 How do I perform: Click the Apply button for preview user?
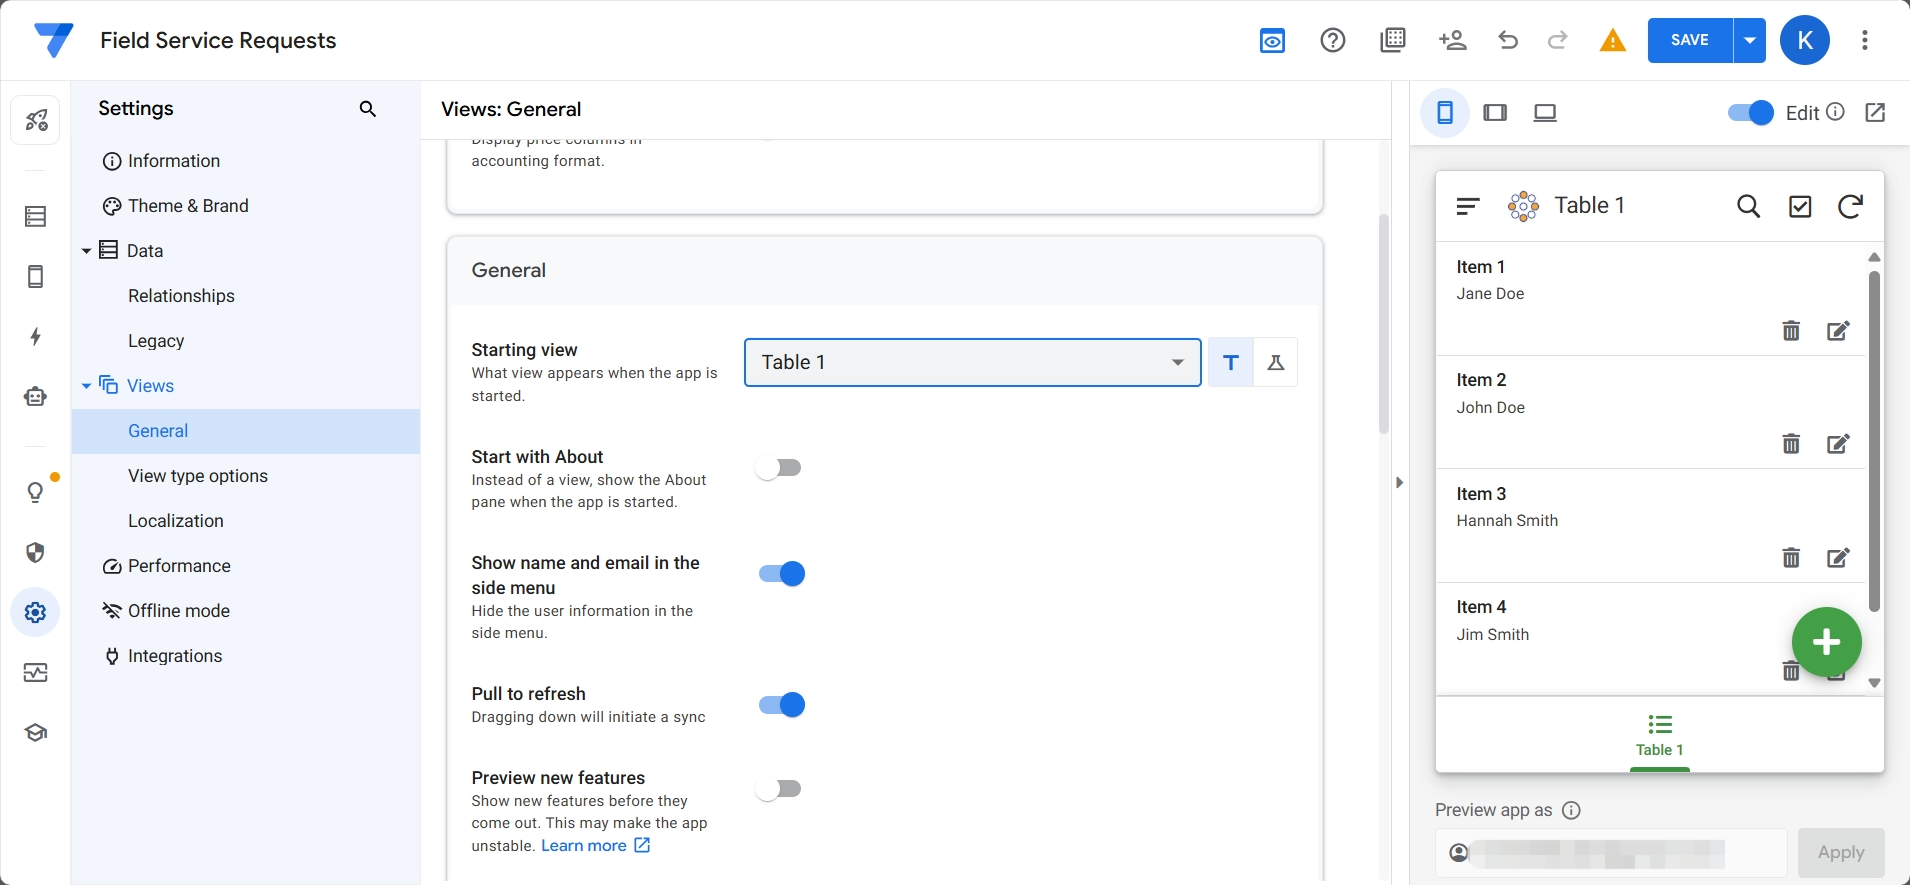click(x=1841, y=853)
